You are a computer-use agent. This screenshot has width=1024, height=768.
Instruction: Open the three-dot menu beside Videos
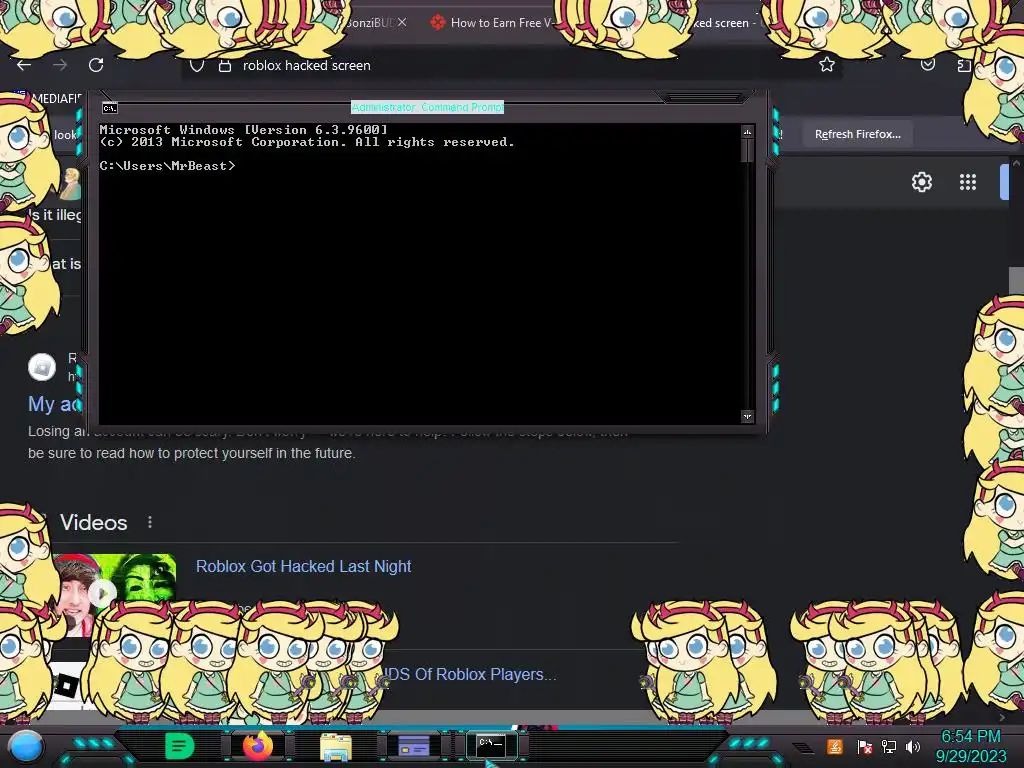150,522
